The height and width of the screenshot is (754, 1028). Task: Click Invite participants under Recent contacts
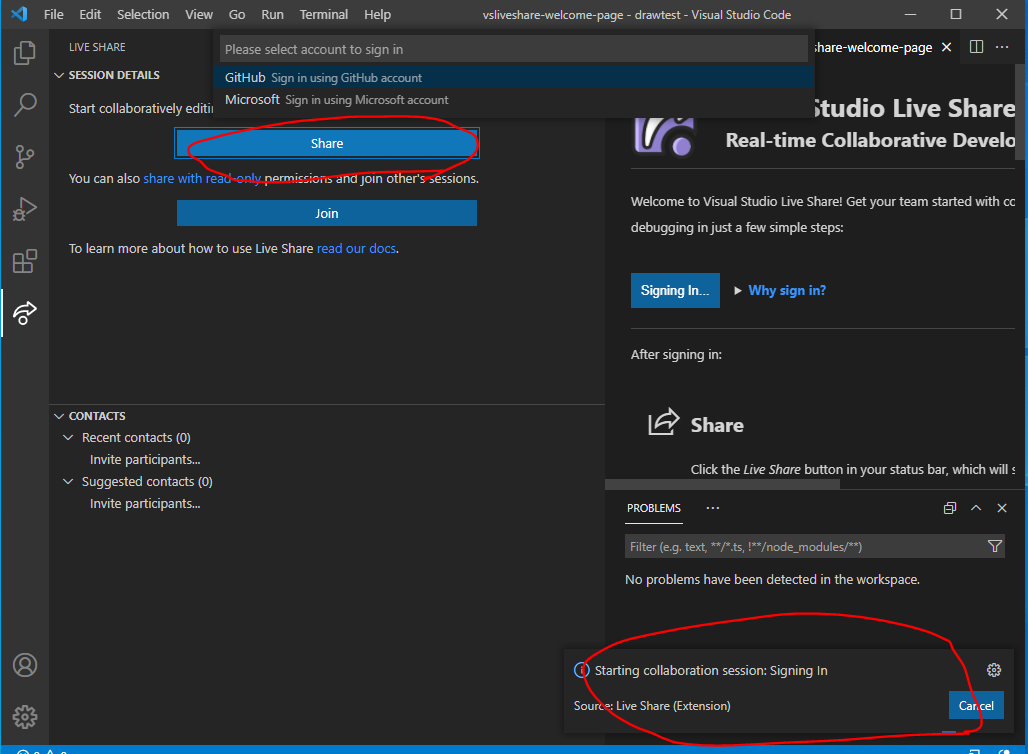[145, 460]
